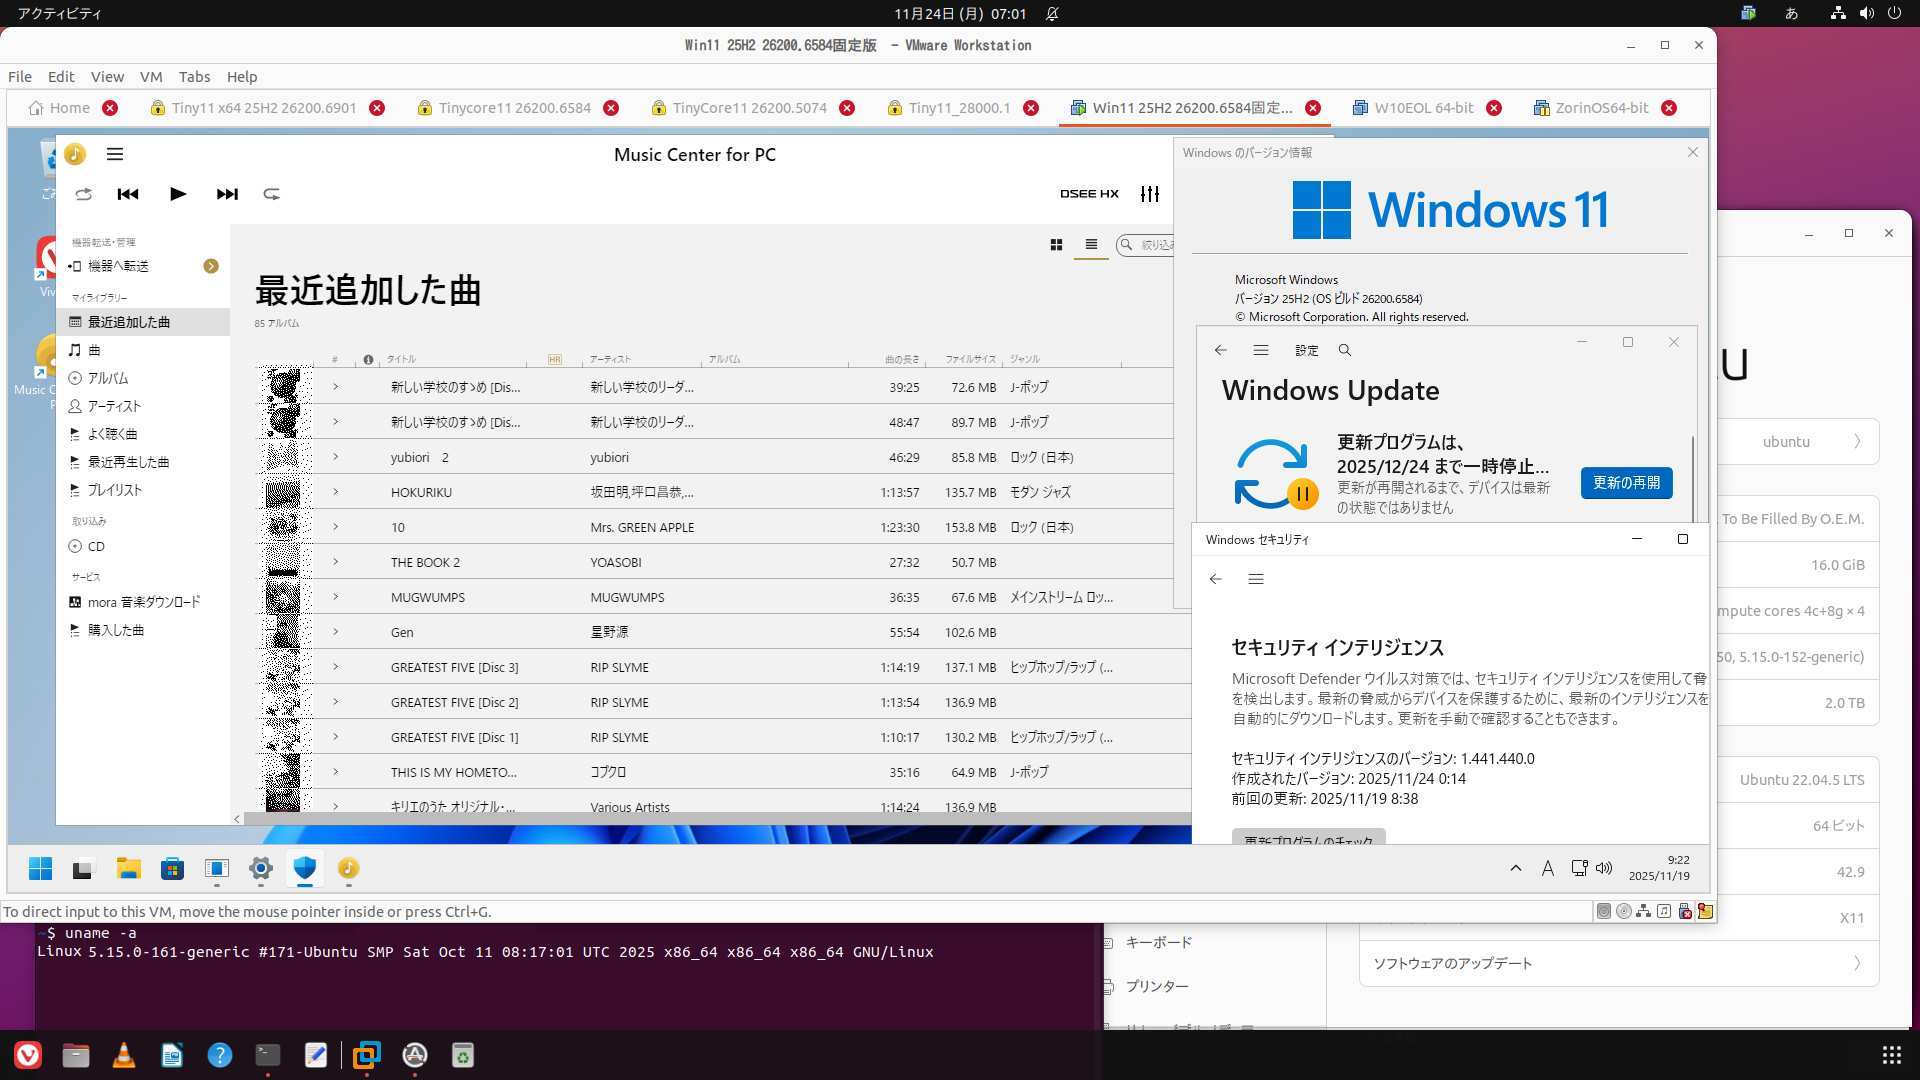1920x1080 pixels.
Task: Click the horizontal scrollbar under track list
Action: click(x=700, y=819)
